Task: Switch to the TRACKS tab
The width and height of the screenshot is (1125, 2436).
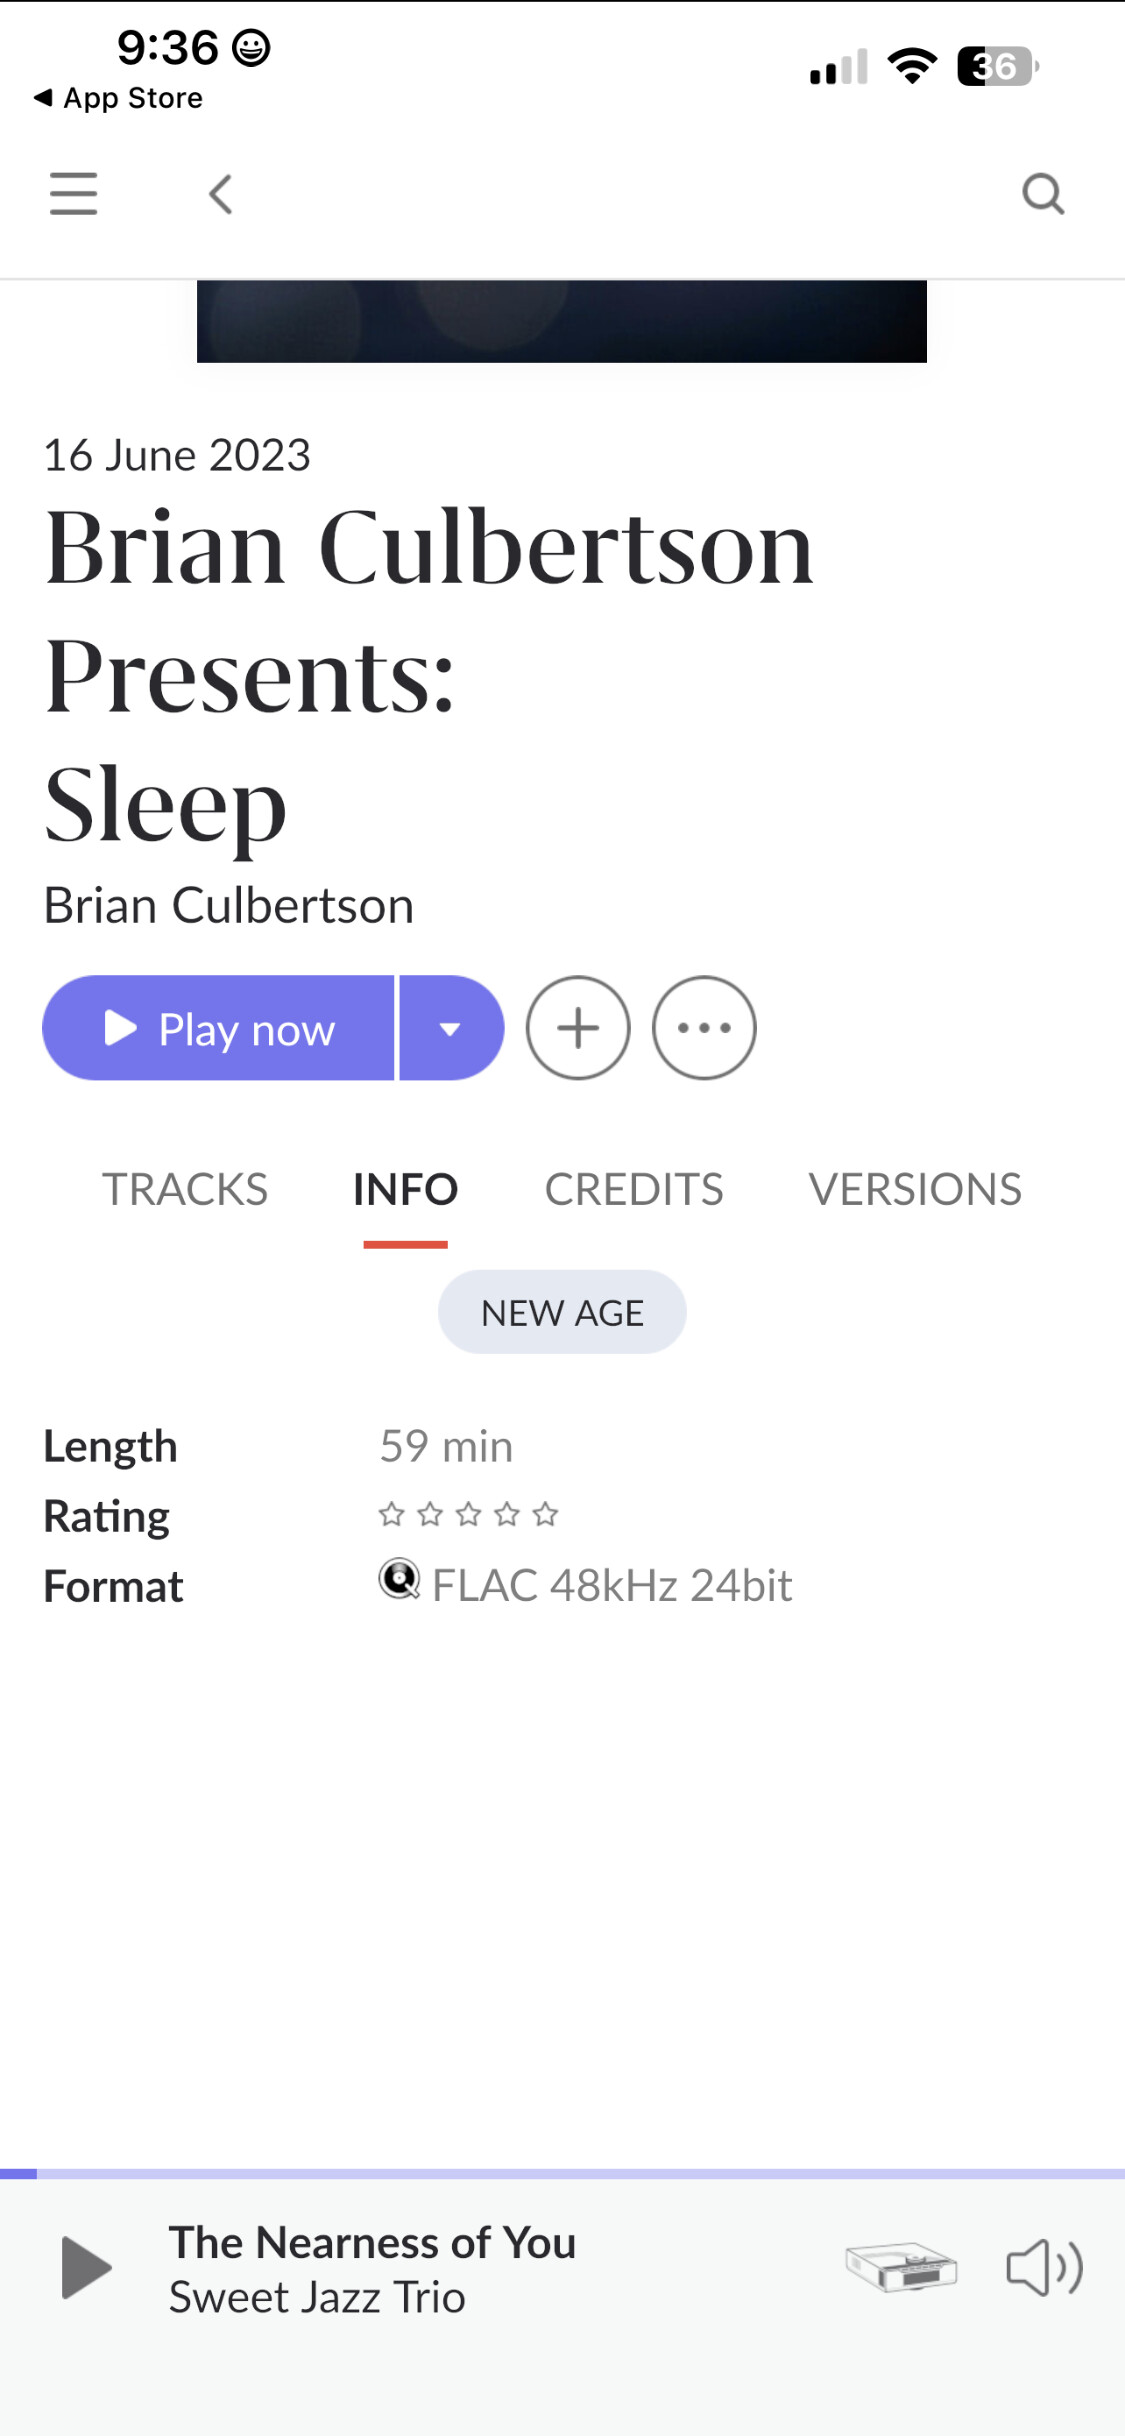Action: tap(185, 1190)
